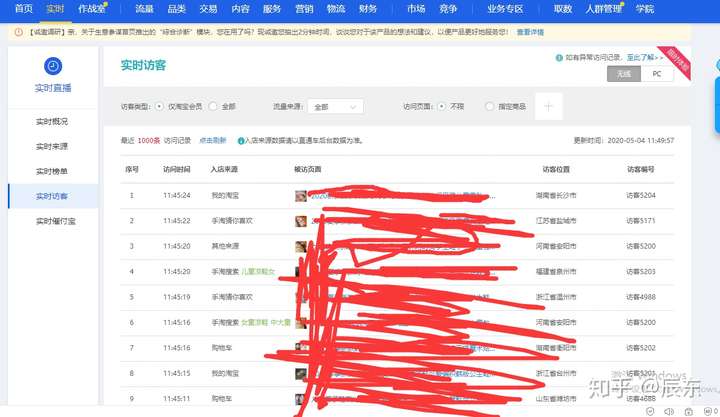Click 入店来源 column header
The width and height of the screenshot is (720, 417).
225,169
